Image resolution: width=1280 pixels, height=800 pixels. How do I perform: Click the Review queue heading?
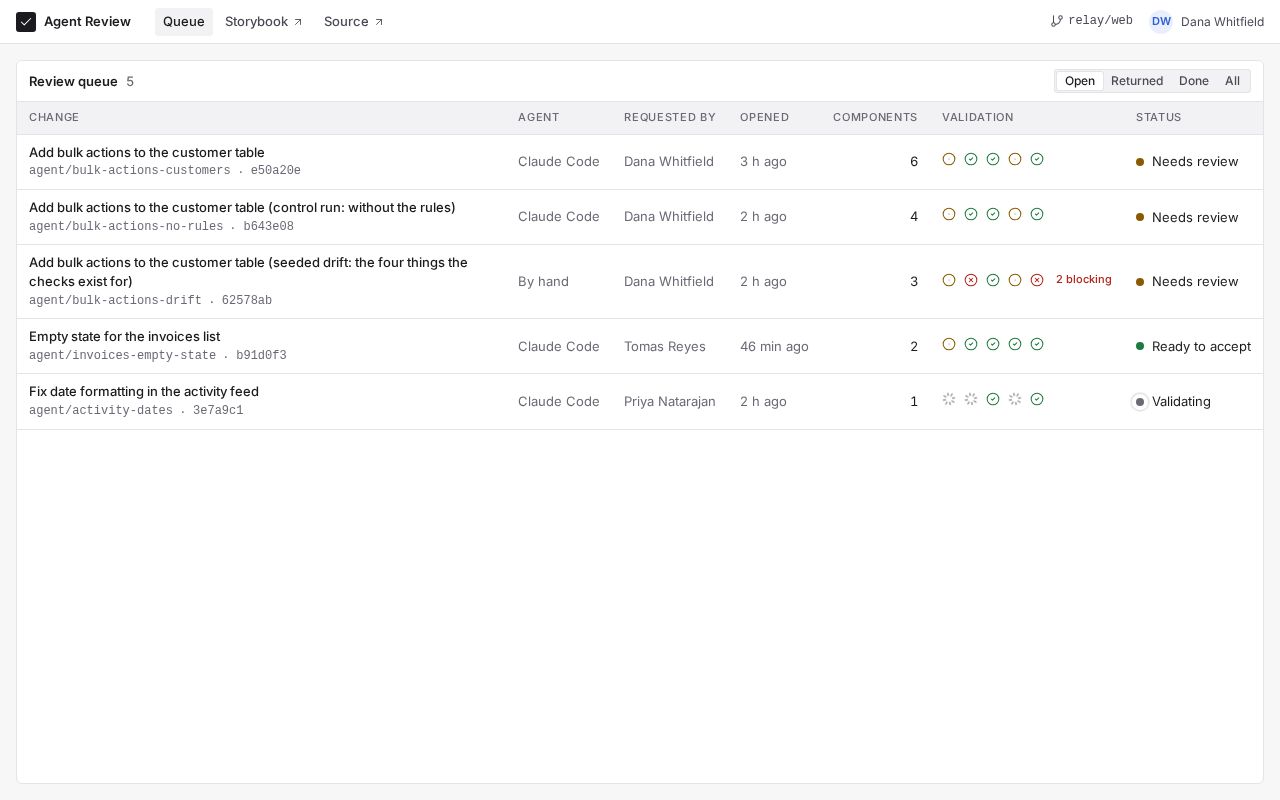(73, 82)
